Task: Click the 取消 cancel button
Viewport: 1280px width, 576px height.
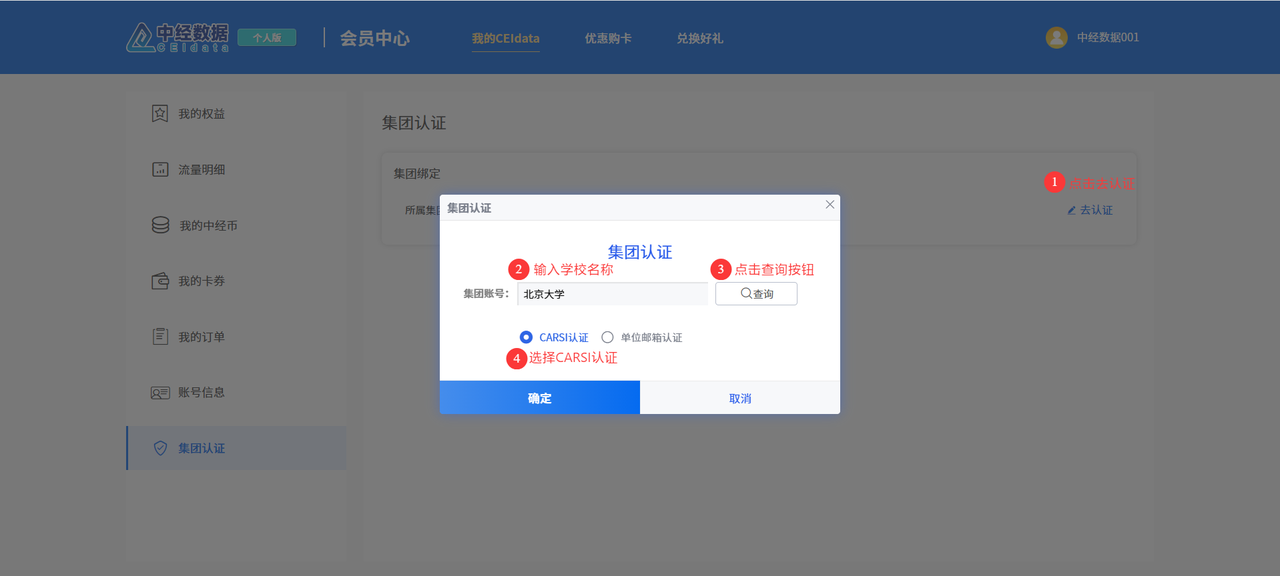Action: pos(740,397)
